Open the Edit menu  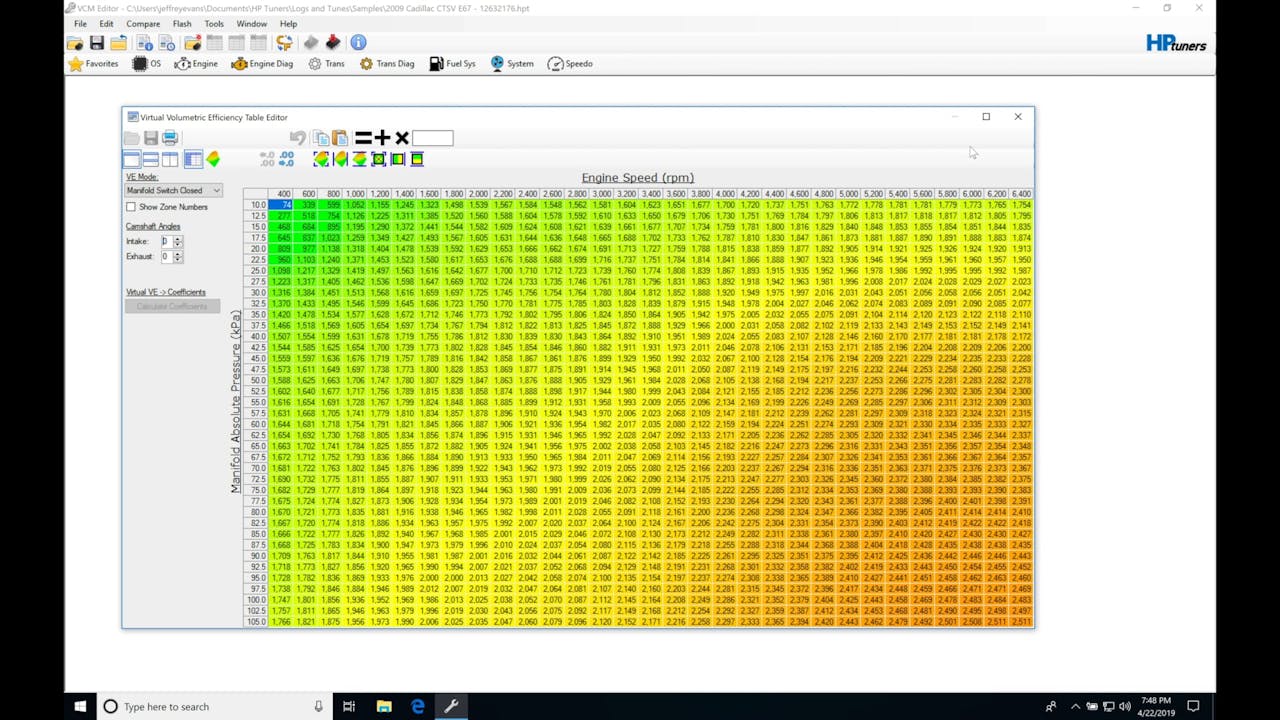106,24
